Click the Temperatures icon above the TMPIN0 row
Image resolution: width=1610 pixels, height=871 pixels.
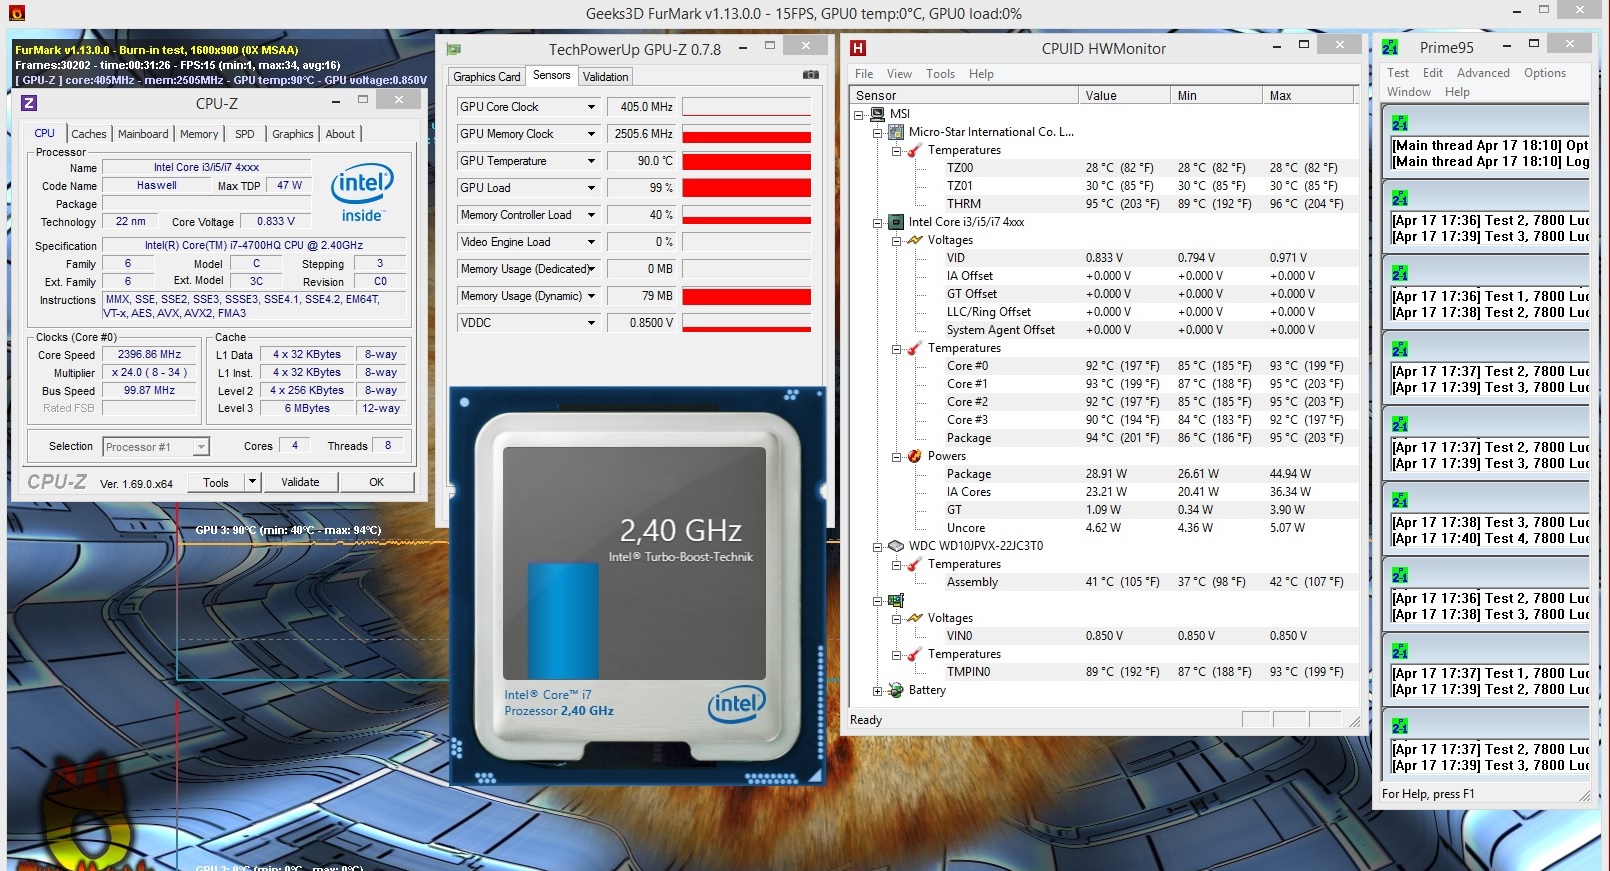pos(914,654)
